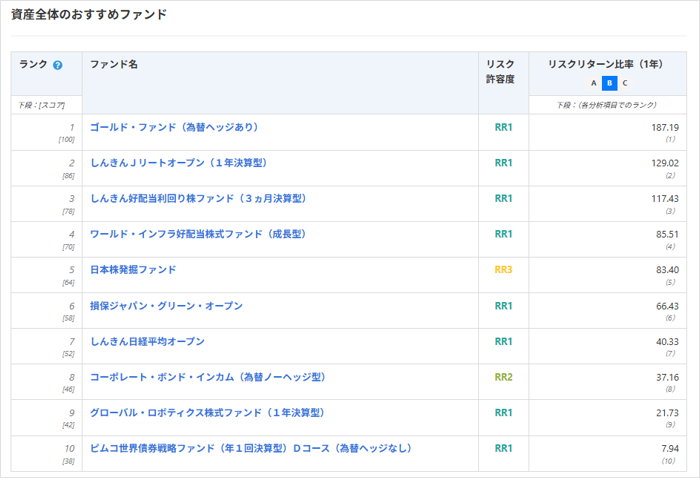Click RR3 badge for 日本株発掘ファンド
This screenshot has width=700, height=478.
503,270
